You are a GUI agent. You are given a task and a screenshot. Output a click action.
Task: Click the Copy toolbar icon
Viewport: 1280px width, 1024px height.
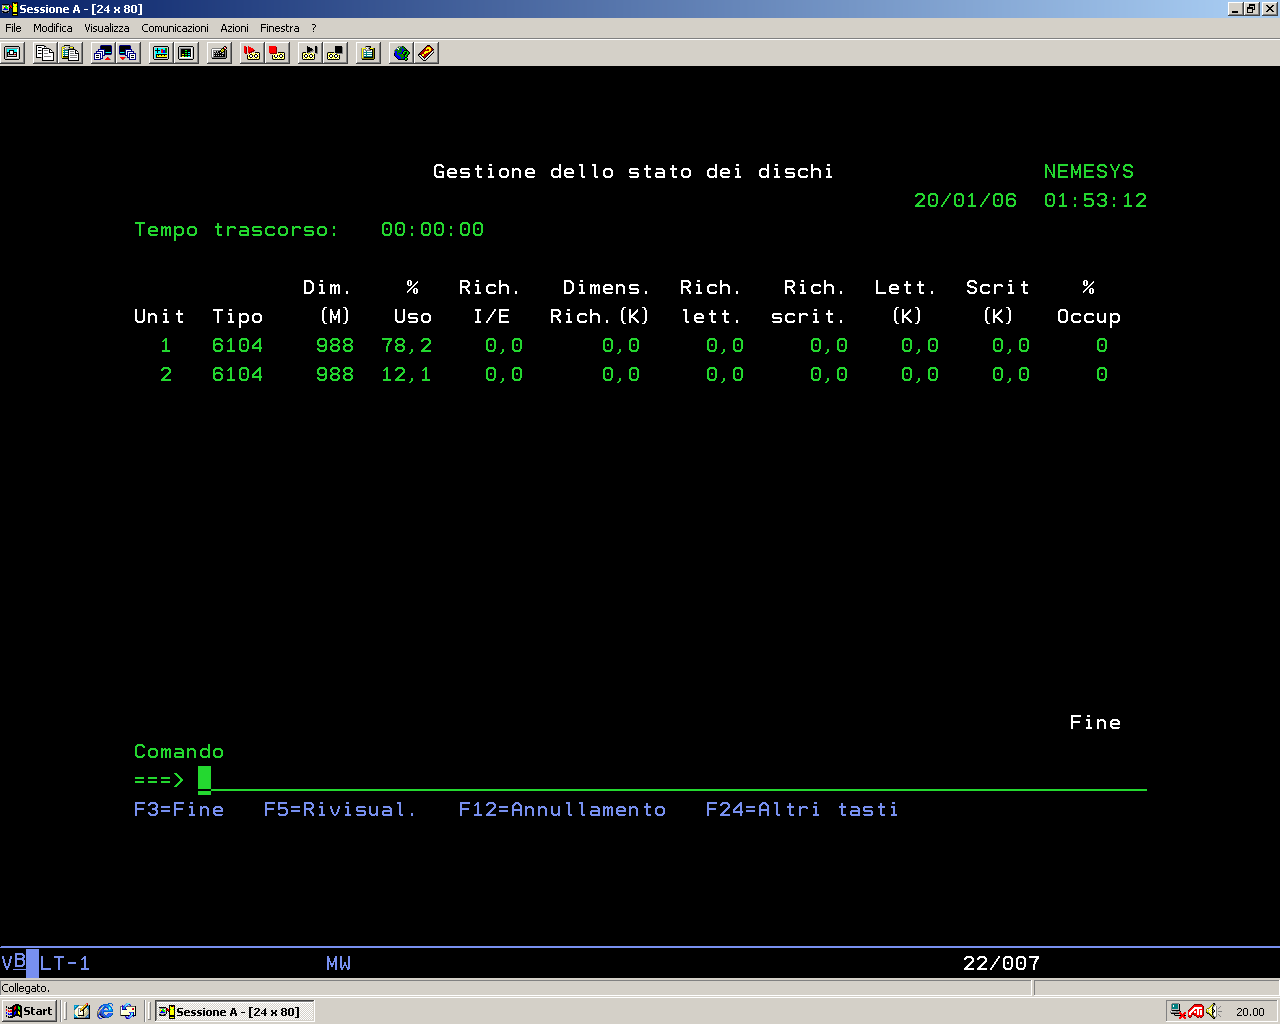point(45,53)
